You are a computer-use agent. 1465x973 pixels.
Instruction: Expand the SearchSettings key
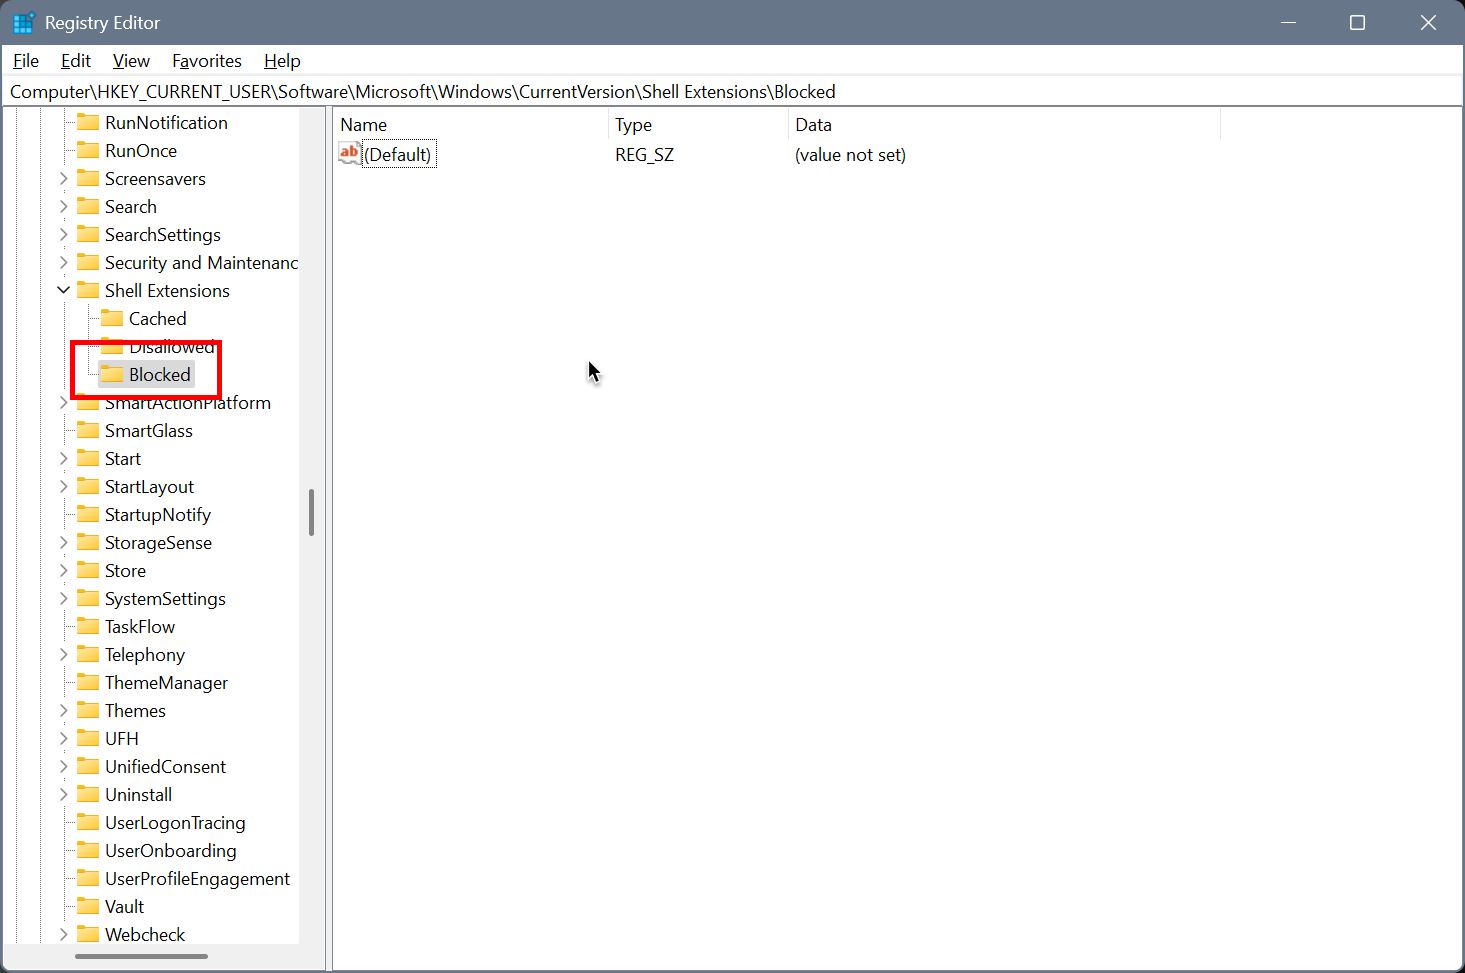click(64, 235)
